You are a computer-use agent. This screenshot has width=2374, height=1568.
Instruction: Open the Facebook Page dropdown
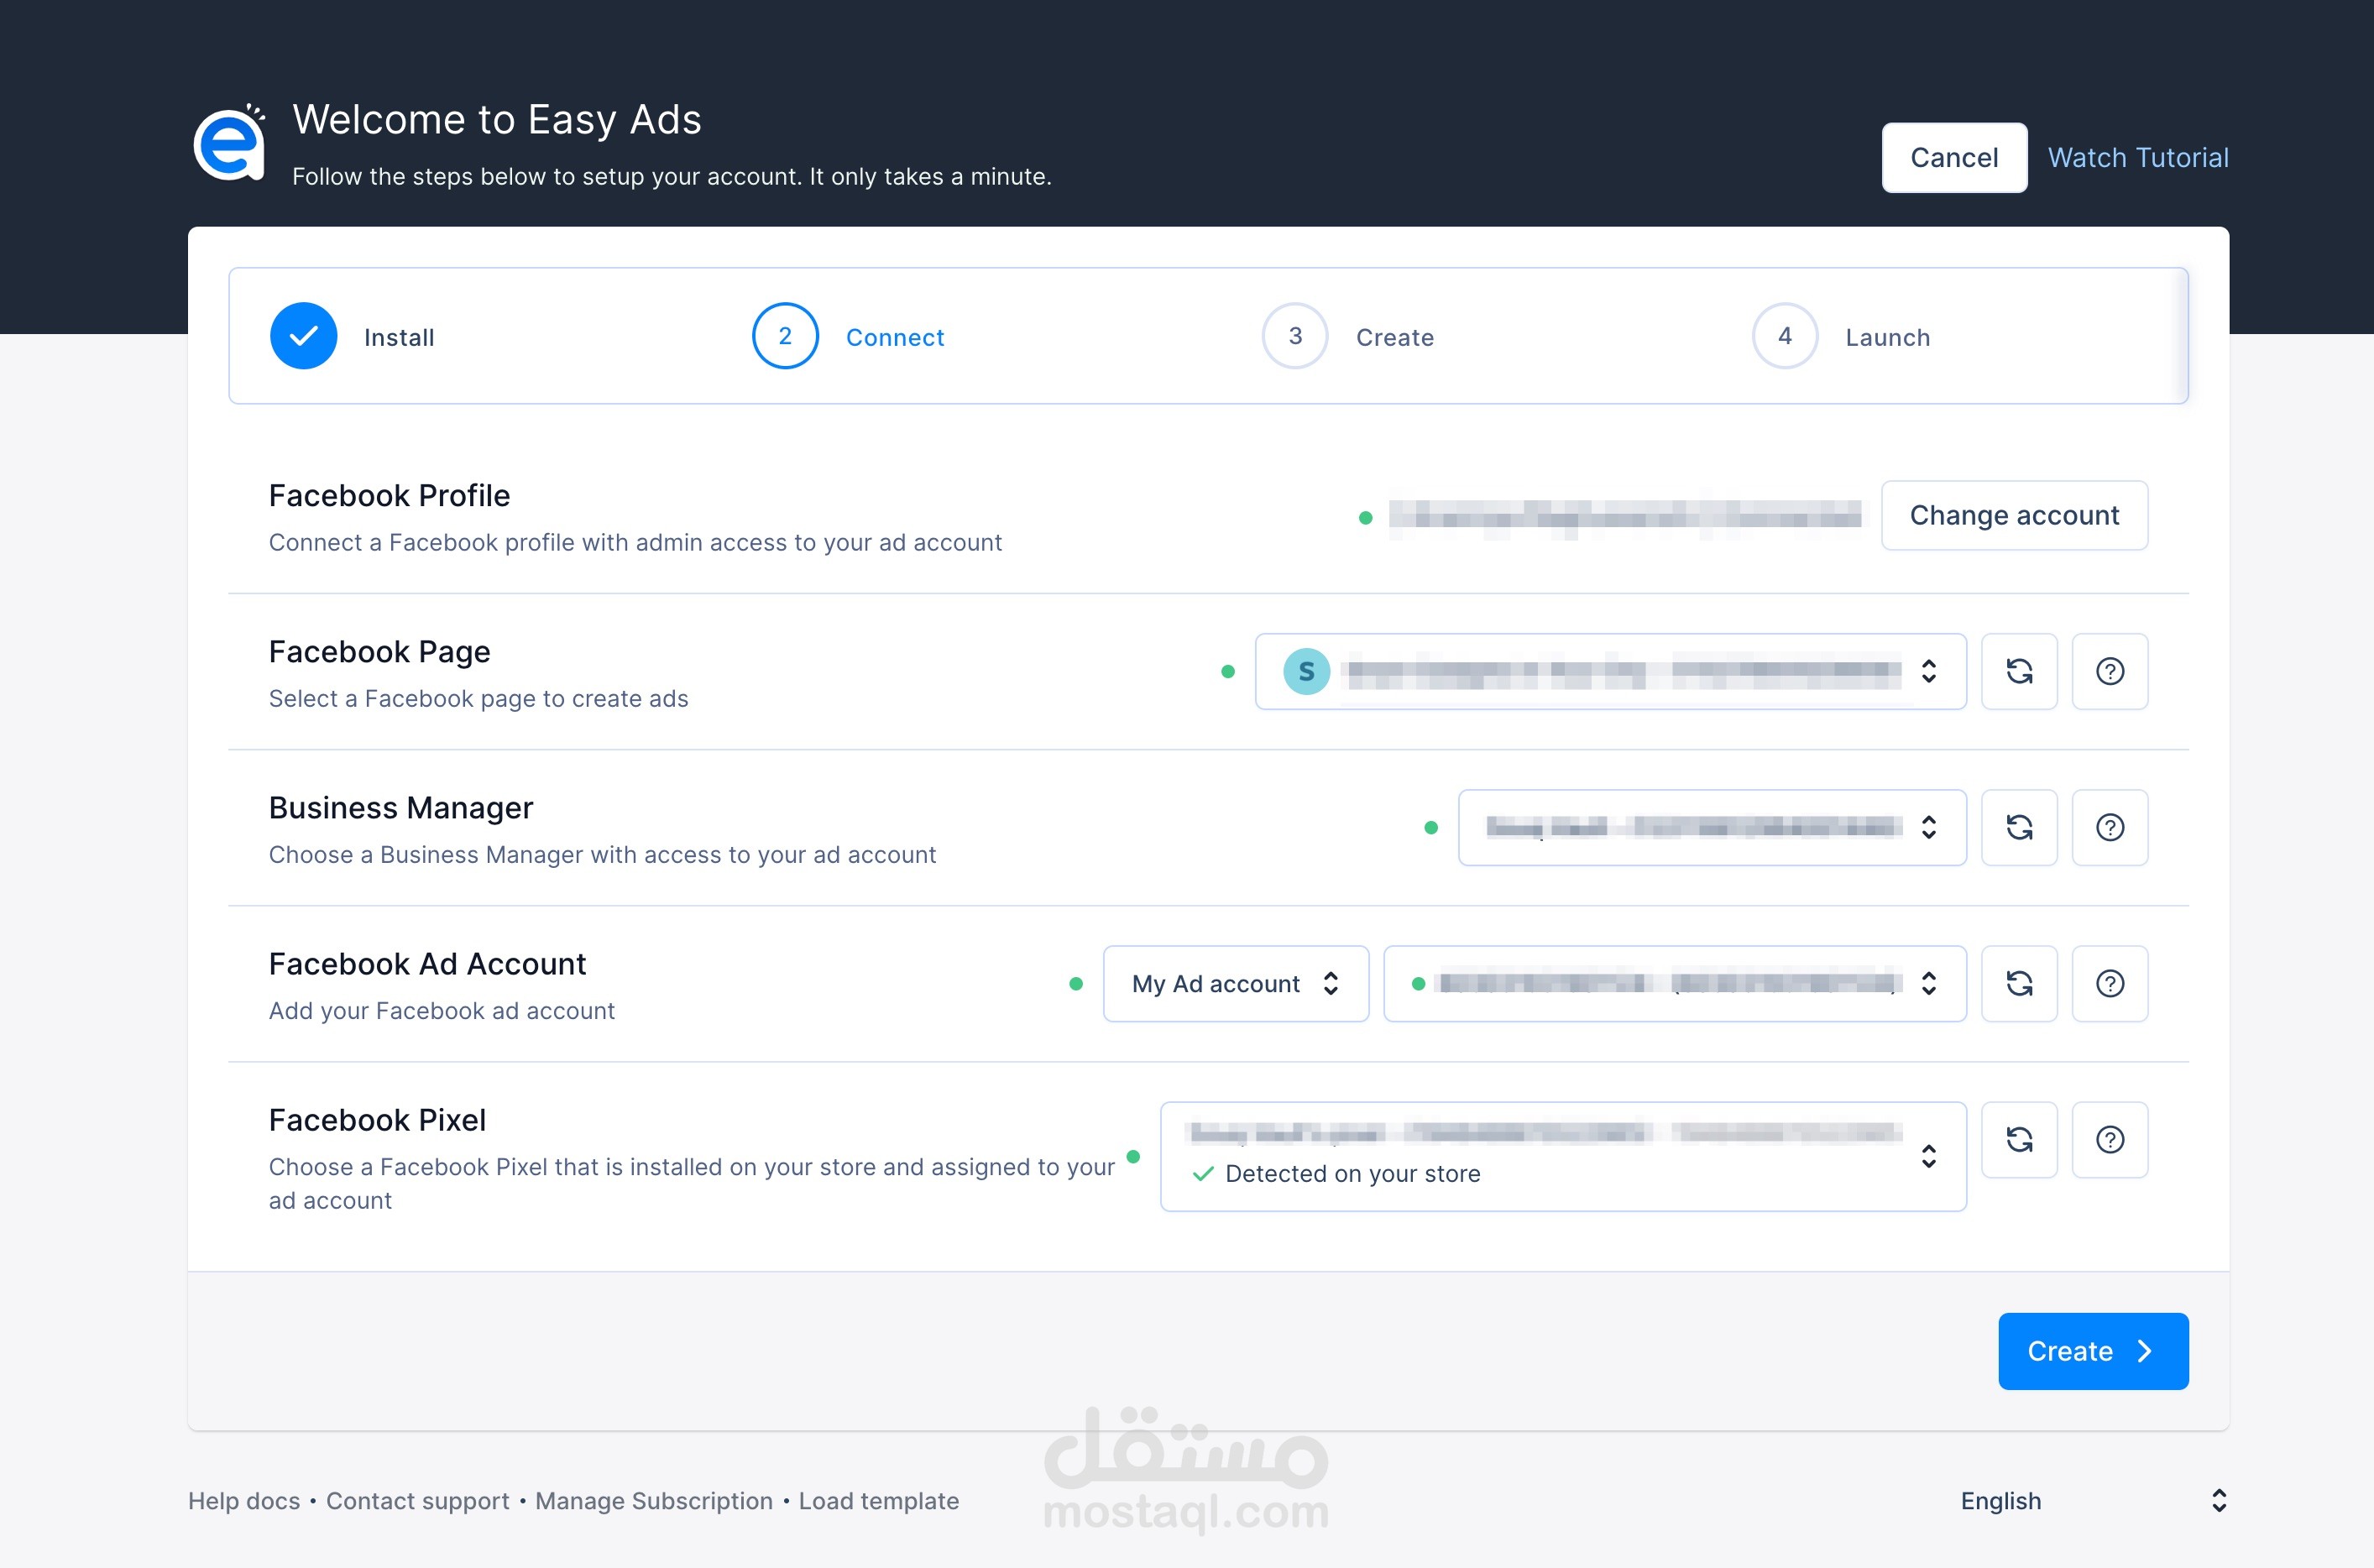tap(1610, 671)
